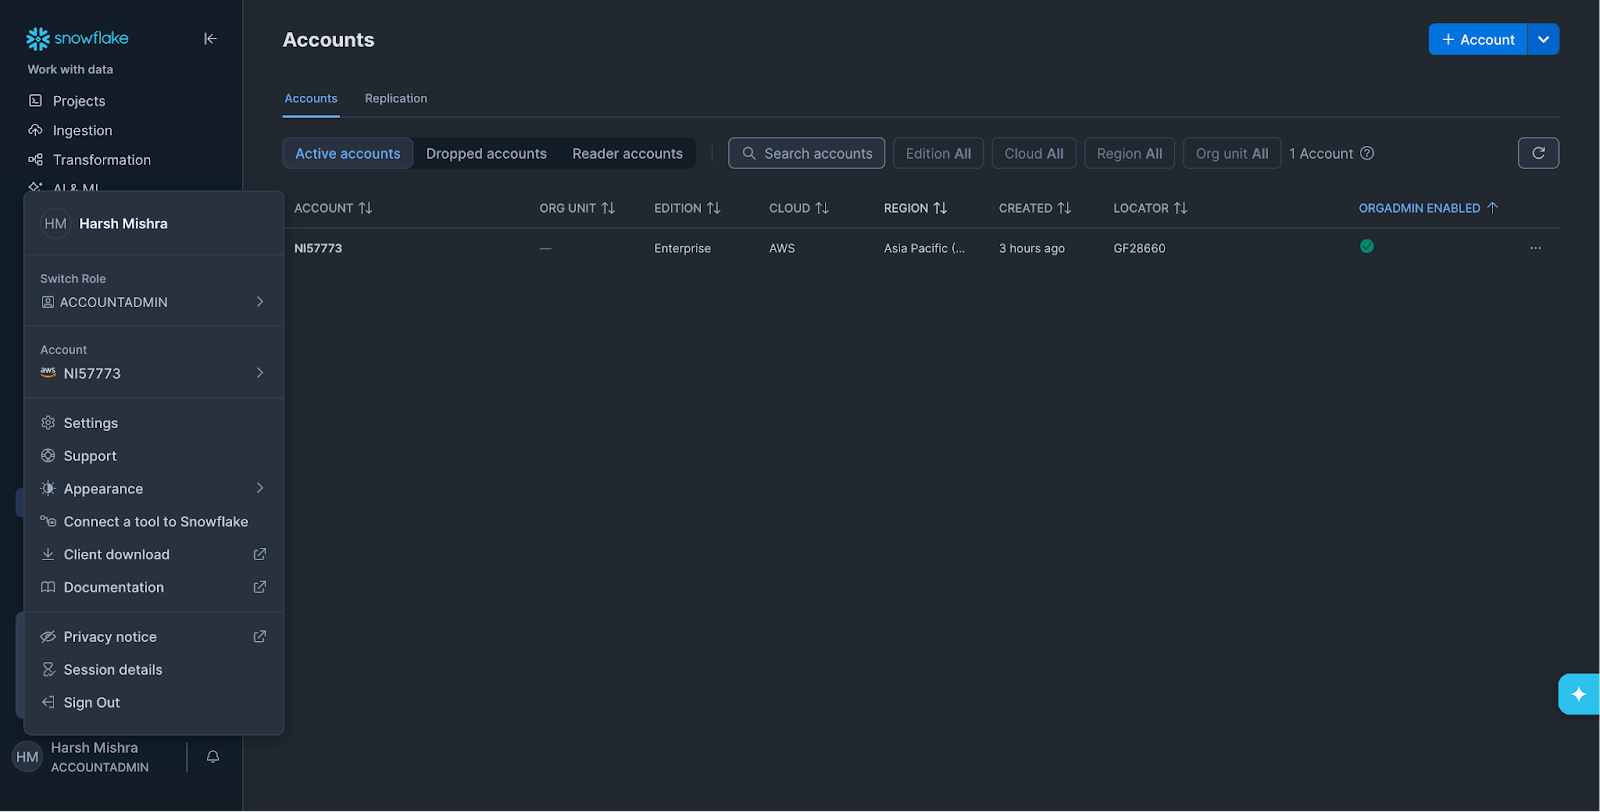The image size is (1600, 812).
Task: Show Reader accounts
Action: pyautogui.click(x=627, y=153)
